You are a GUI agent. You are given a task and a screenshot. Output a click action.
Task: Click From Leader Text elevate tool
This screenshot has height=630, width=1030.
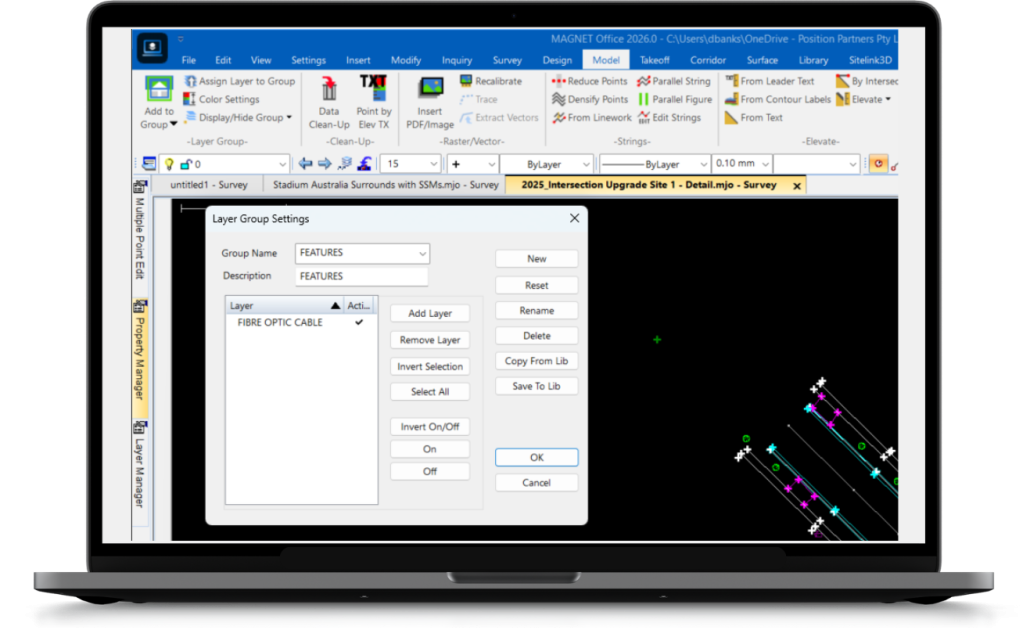click(x=770, y=81)
